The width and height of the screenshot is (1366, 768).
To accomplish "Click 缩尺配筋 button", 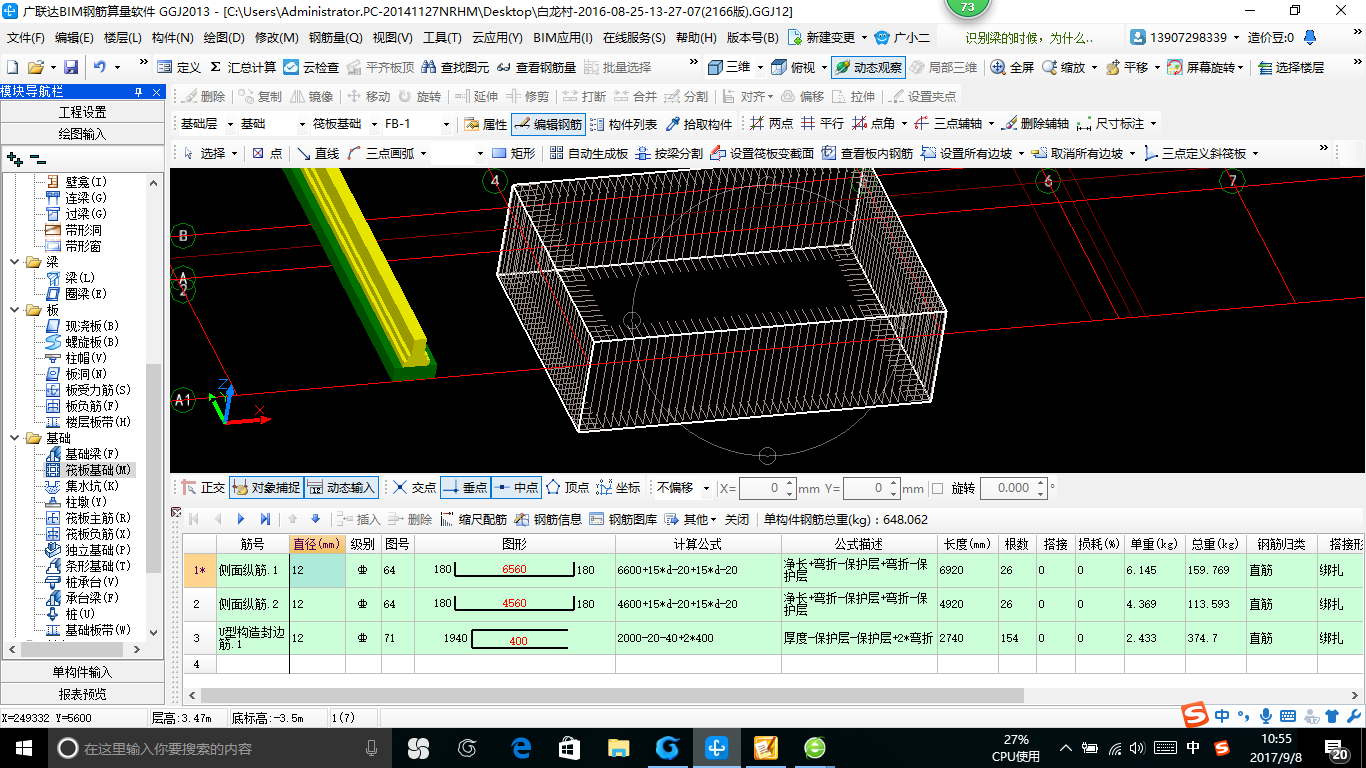I will tap(474, 519).
